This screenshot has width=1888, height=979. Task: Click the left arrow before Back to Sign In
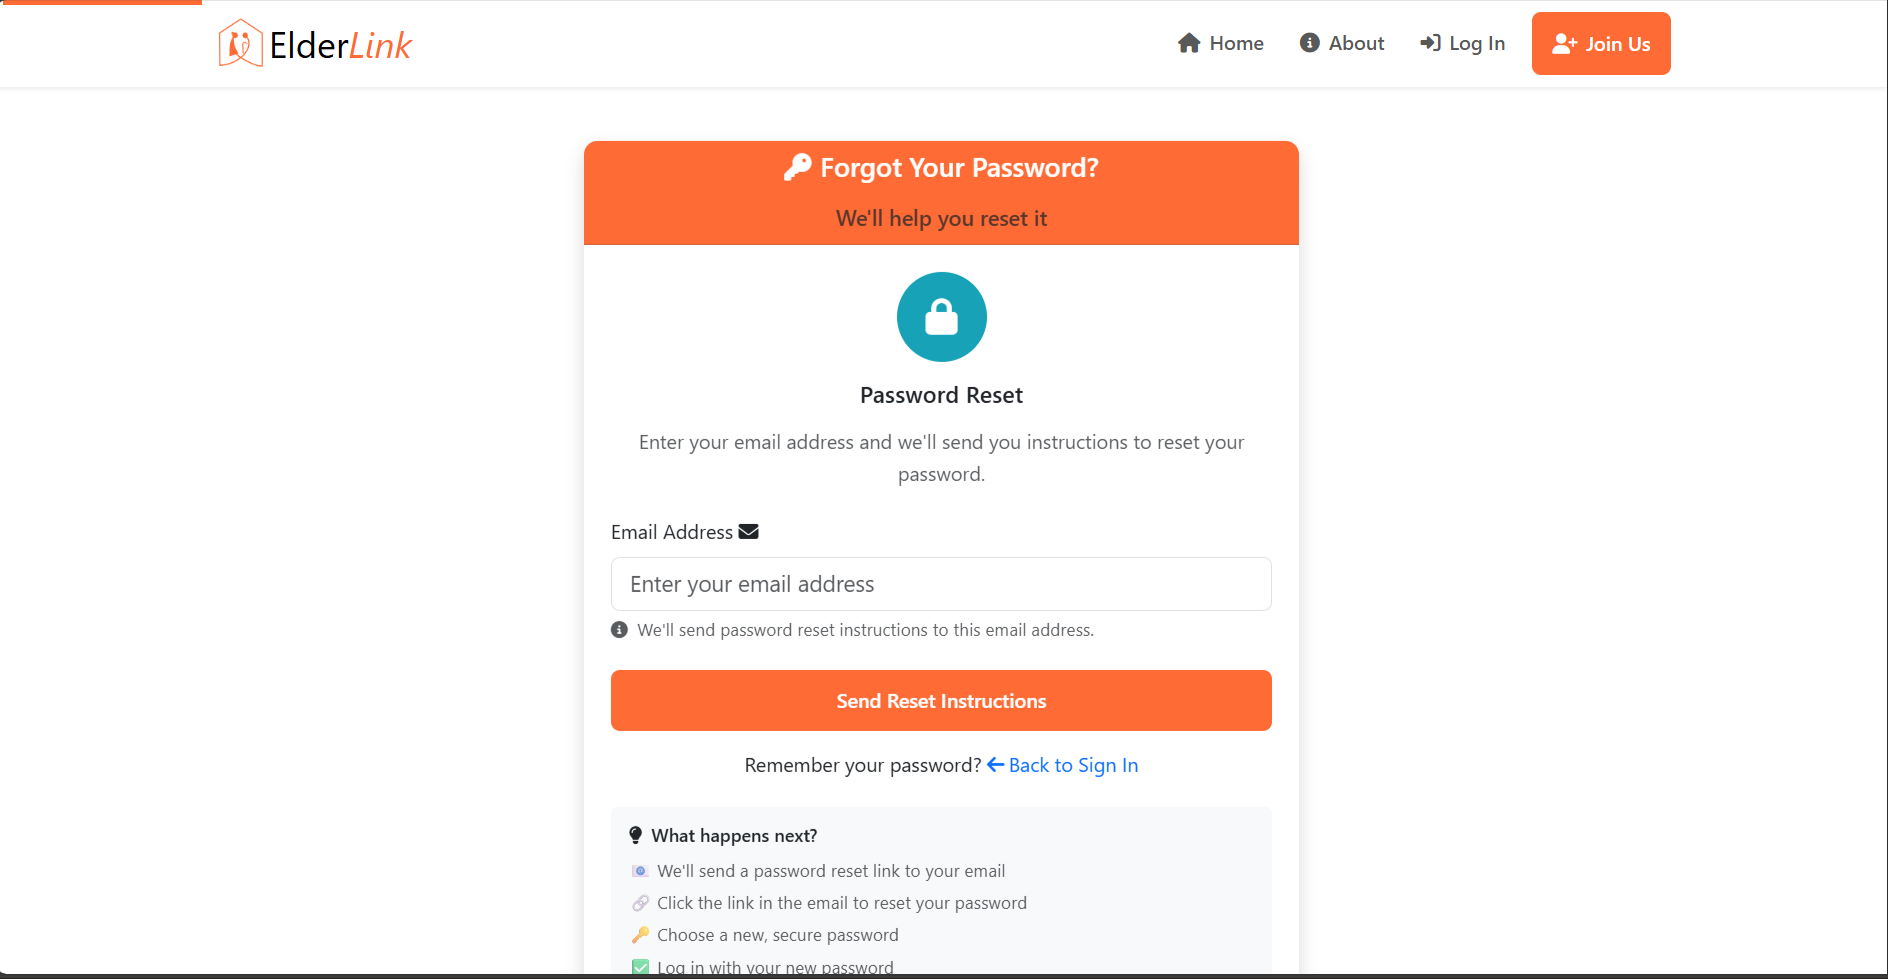coord(996,764)
